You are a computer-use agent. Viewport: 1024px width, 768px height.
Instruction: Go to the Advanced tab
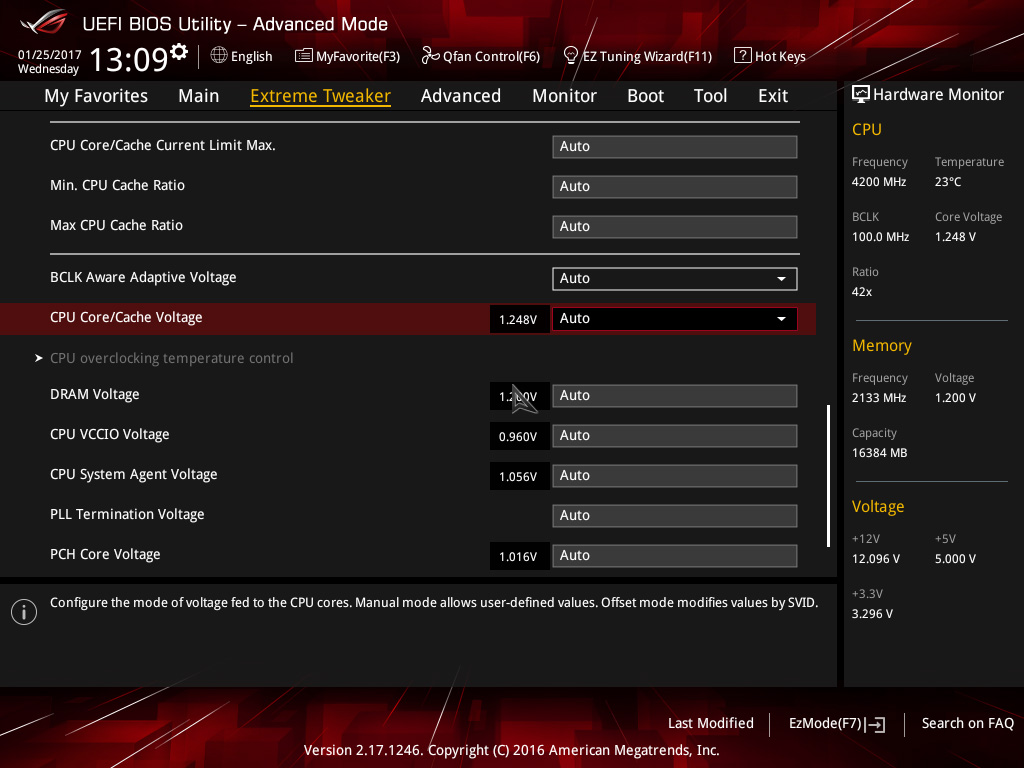461,96
